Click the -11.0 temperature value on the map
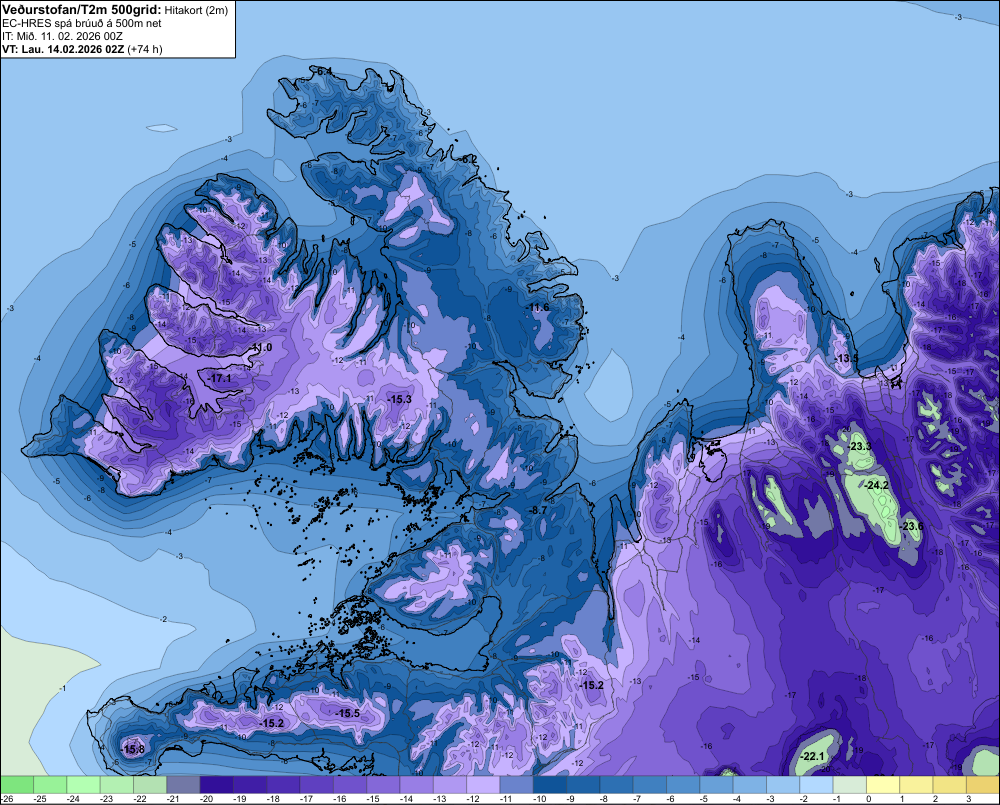The image size is (1000, 805). coord(261,348)
